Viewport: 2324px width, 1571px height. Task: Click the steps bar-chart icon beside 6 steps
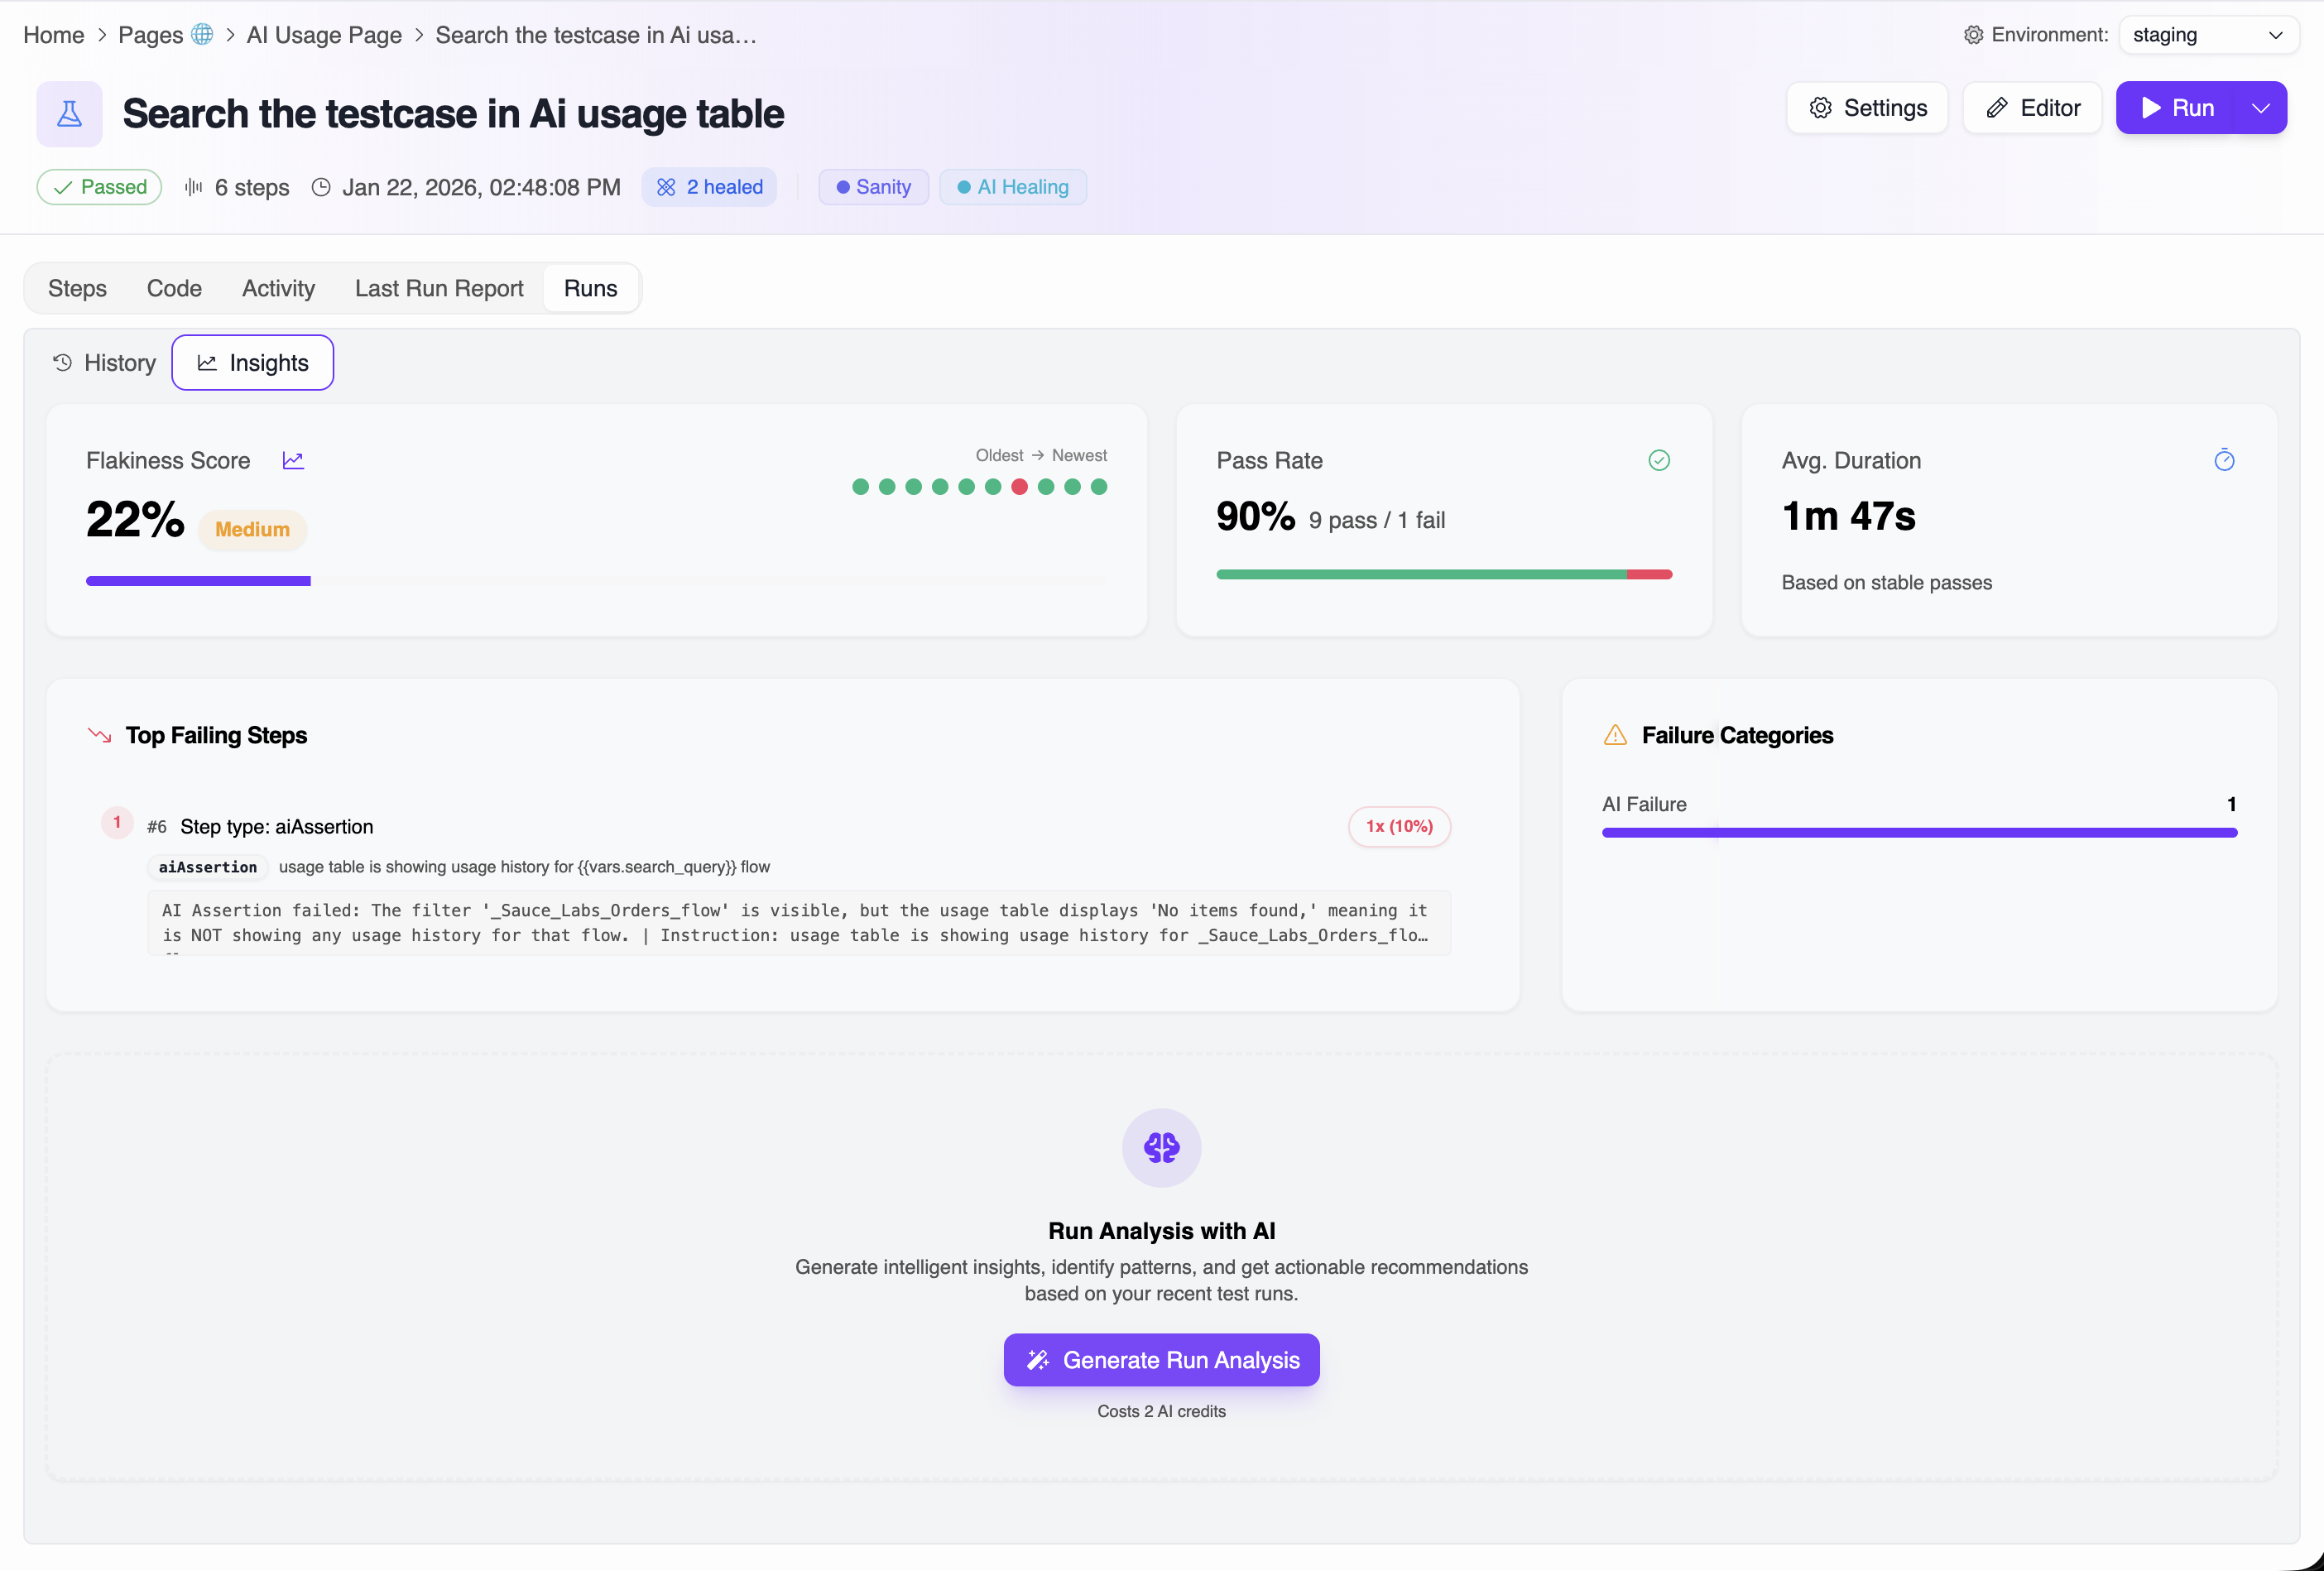pos(192,187)
